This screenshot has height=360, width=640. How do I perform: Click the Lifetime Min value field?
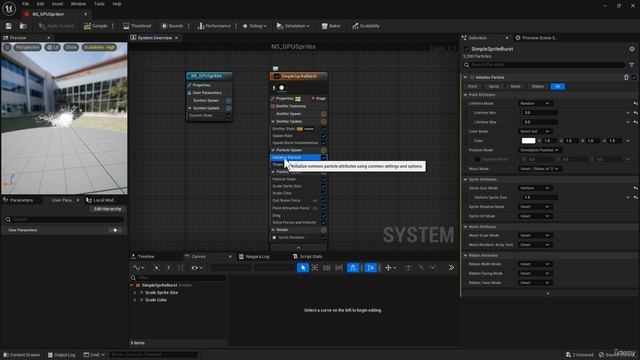[x=540, y=113]
